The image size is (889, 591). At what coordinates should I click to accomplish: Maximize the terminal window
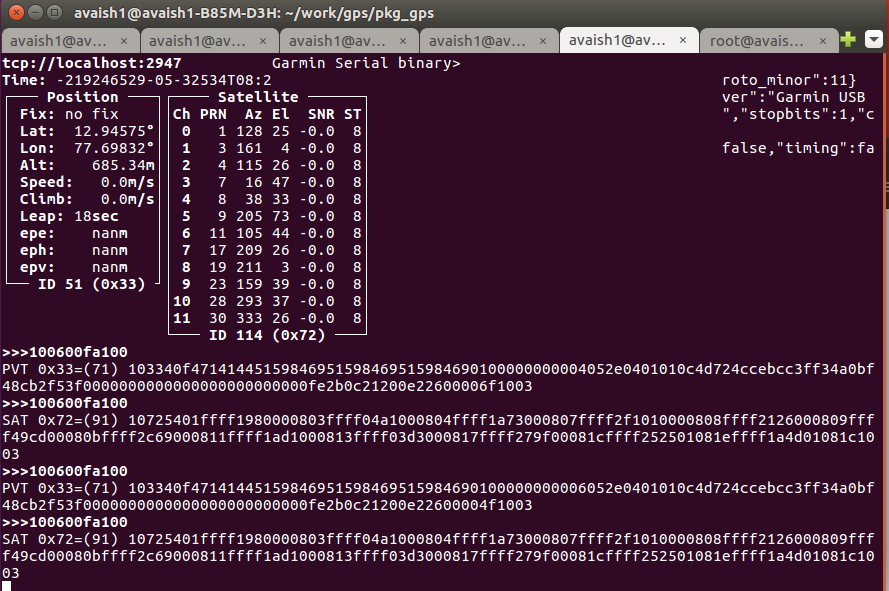54,12
